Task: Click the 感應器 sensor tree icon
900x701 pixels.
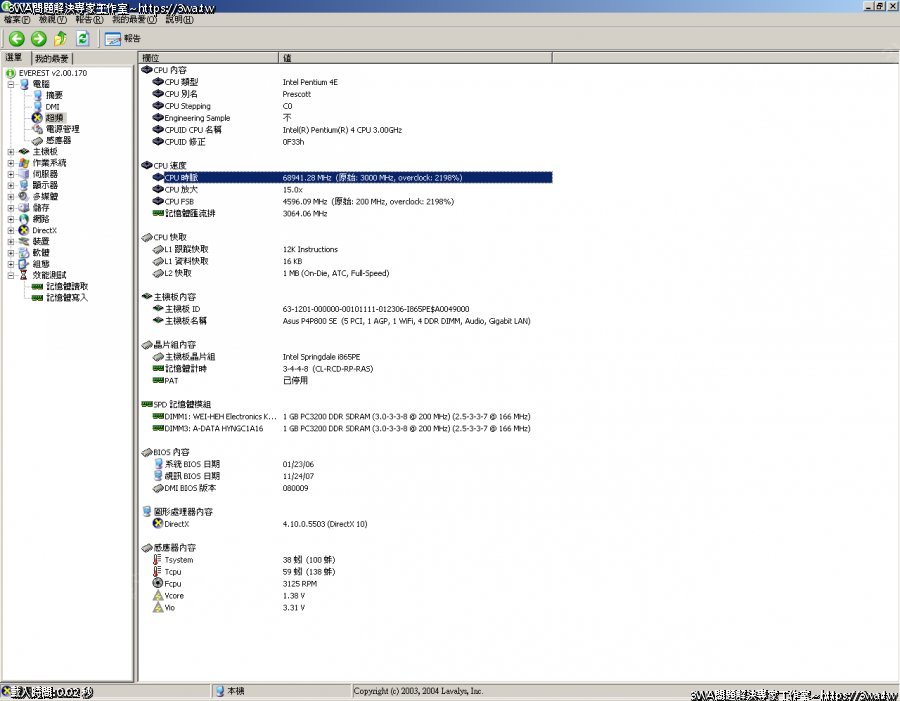Action: tap(38, 141)
